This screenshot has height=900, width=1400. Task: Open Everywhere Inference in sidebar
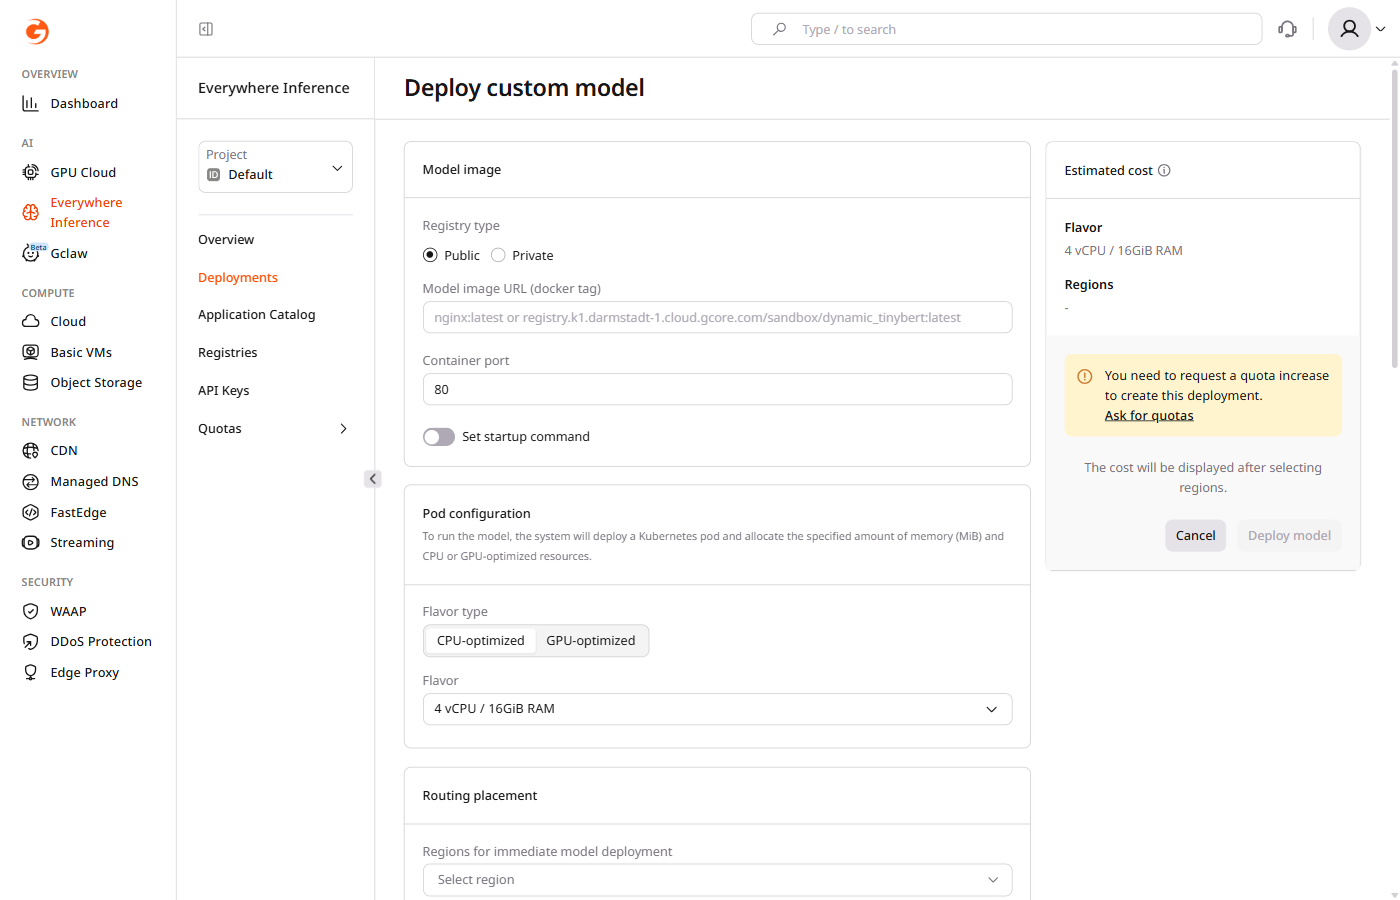pyautogui.click(x=73, y=212)
